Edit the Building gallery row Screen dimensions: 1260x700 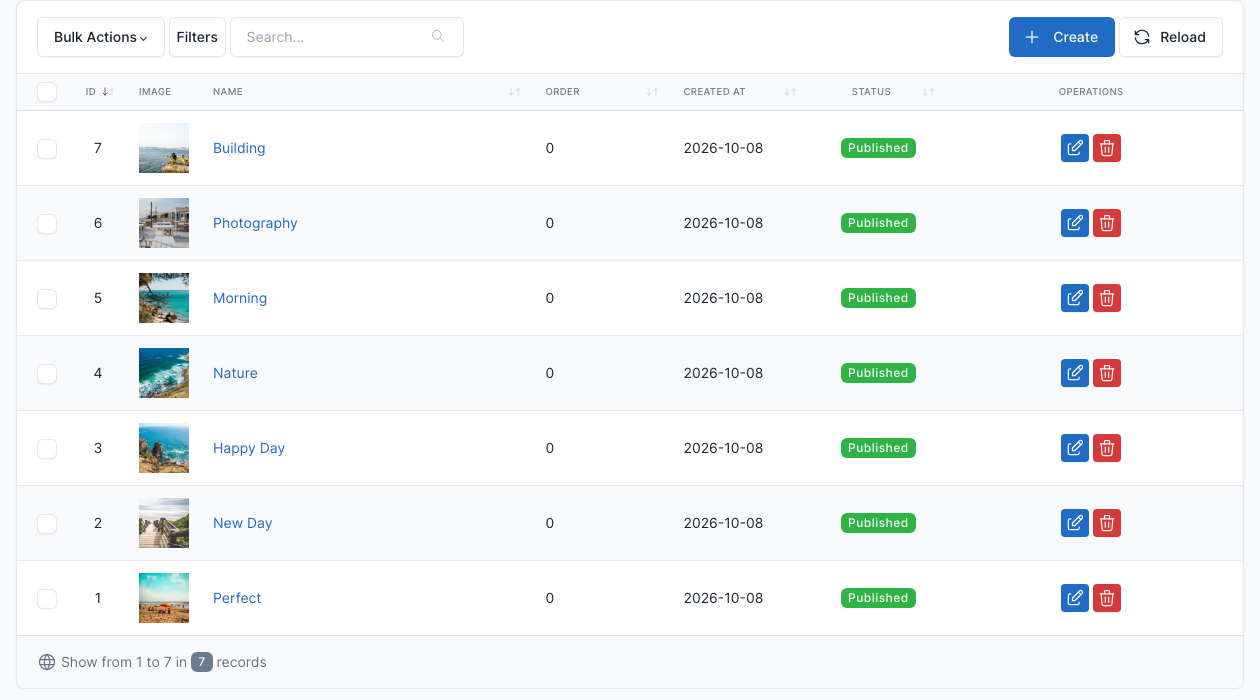point(1075,148)
